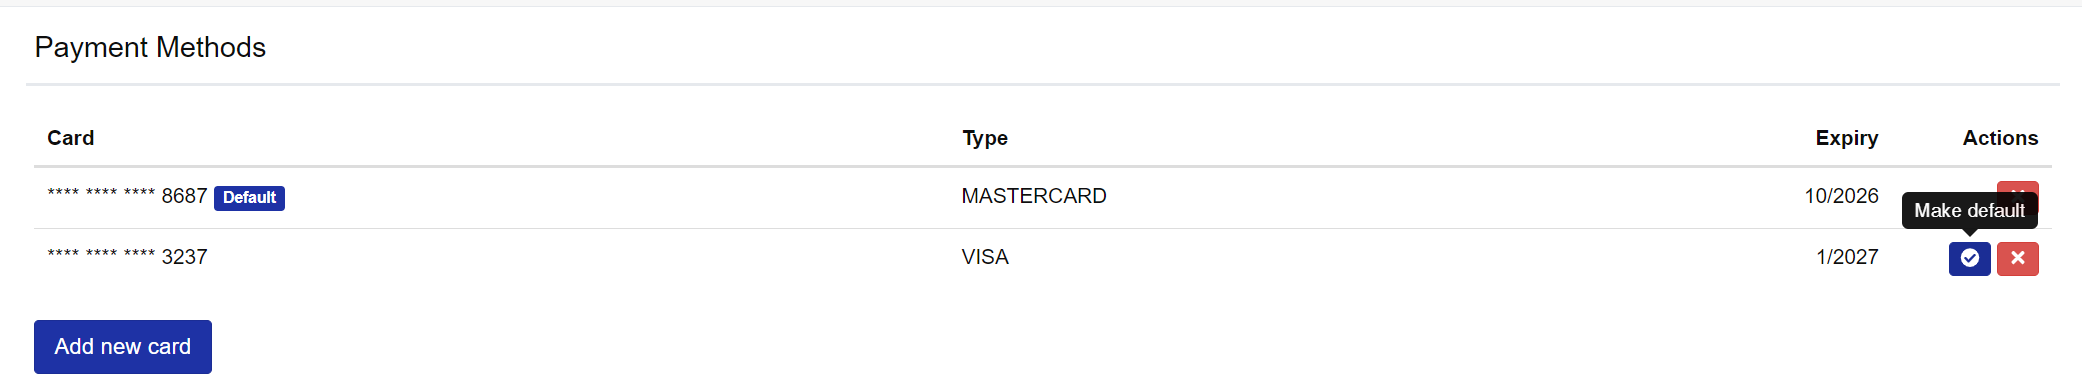Viewport: 2082px width, 385px height.
Task: Click the VISA type text
Action: 985,257
